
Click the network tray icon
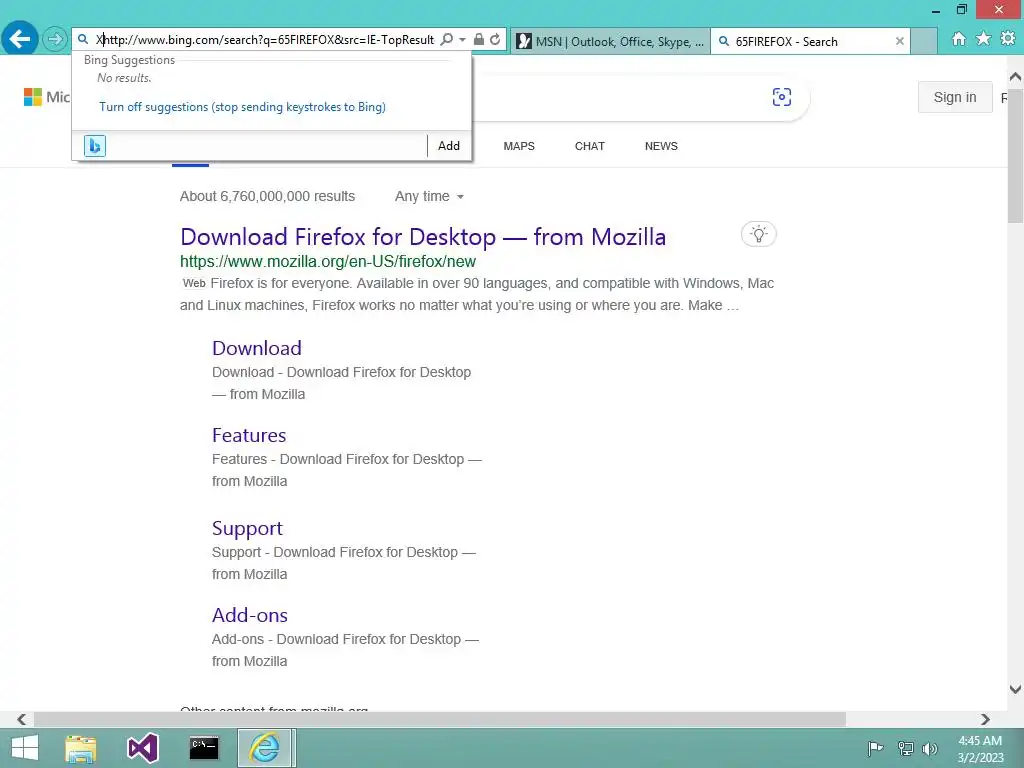[905, 748]
